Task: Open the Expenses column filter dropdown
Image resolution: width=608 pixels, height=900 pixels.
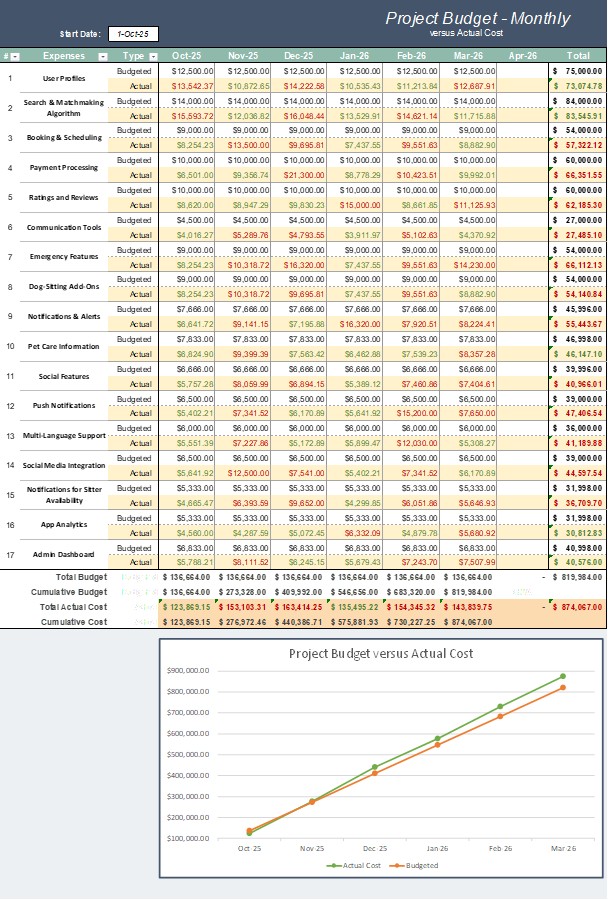Action: [x=106, y=56]
